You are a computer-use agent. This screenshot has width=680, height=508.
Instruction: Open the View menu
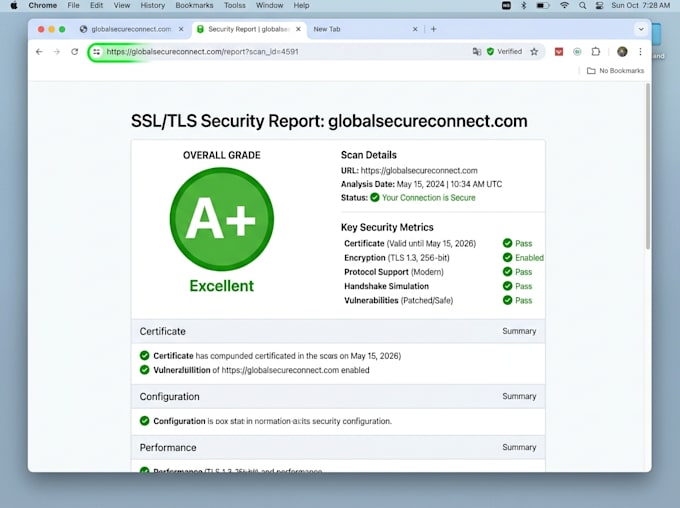coord(122,6)
